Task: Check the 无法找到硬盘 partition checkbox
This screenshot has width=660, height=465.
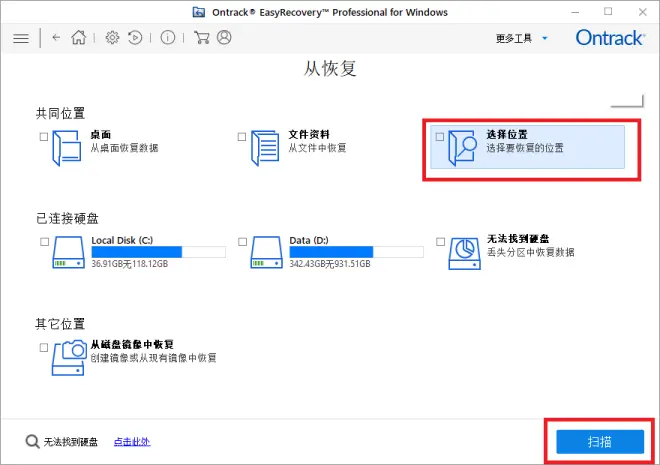Action: coord(440,242)
